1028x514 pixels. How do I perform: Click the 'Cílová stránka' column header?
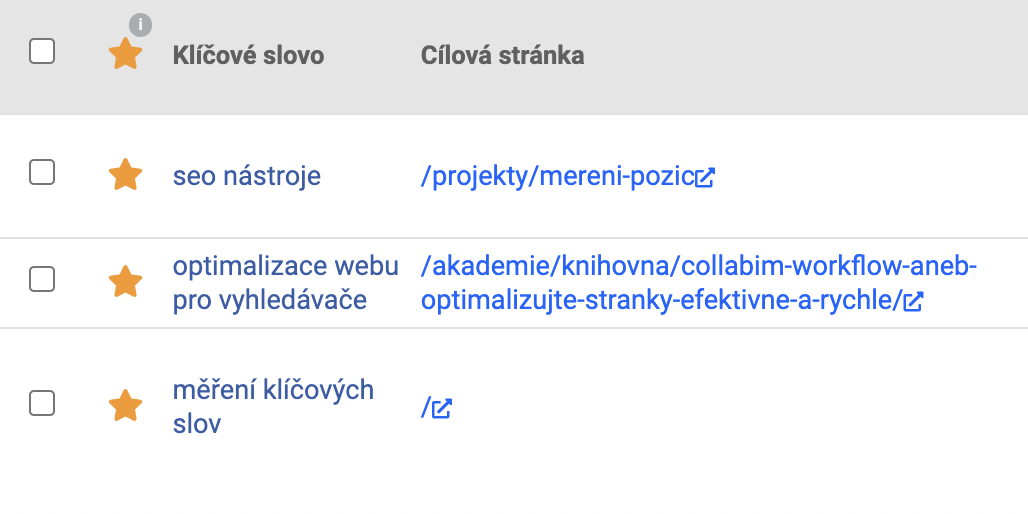click(502, 56)
